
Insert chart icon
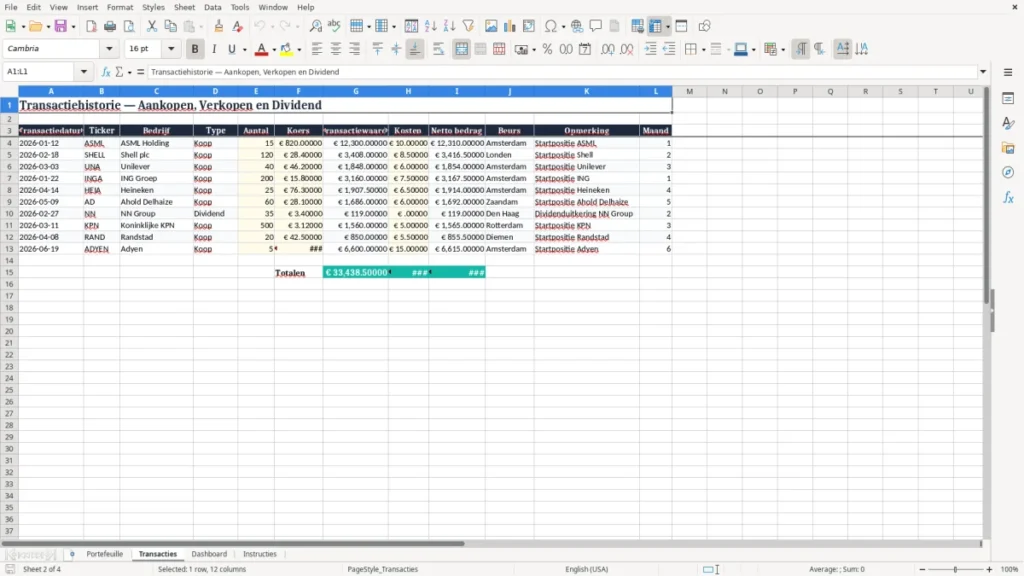509,26
